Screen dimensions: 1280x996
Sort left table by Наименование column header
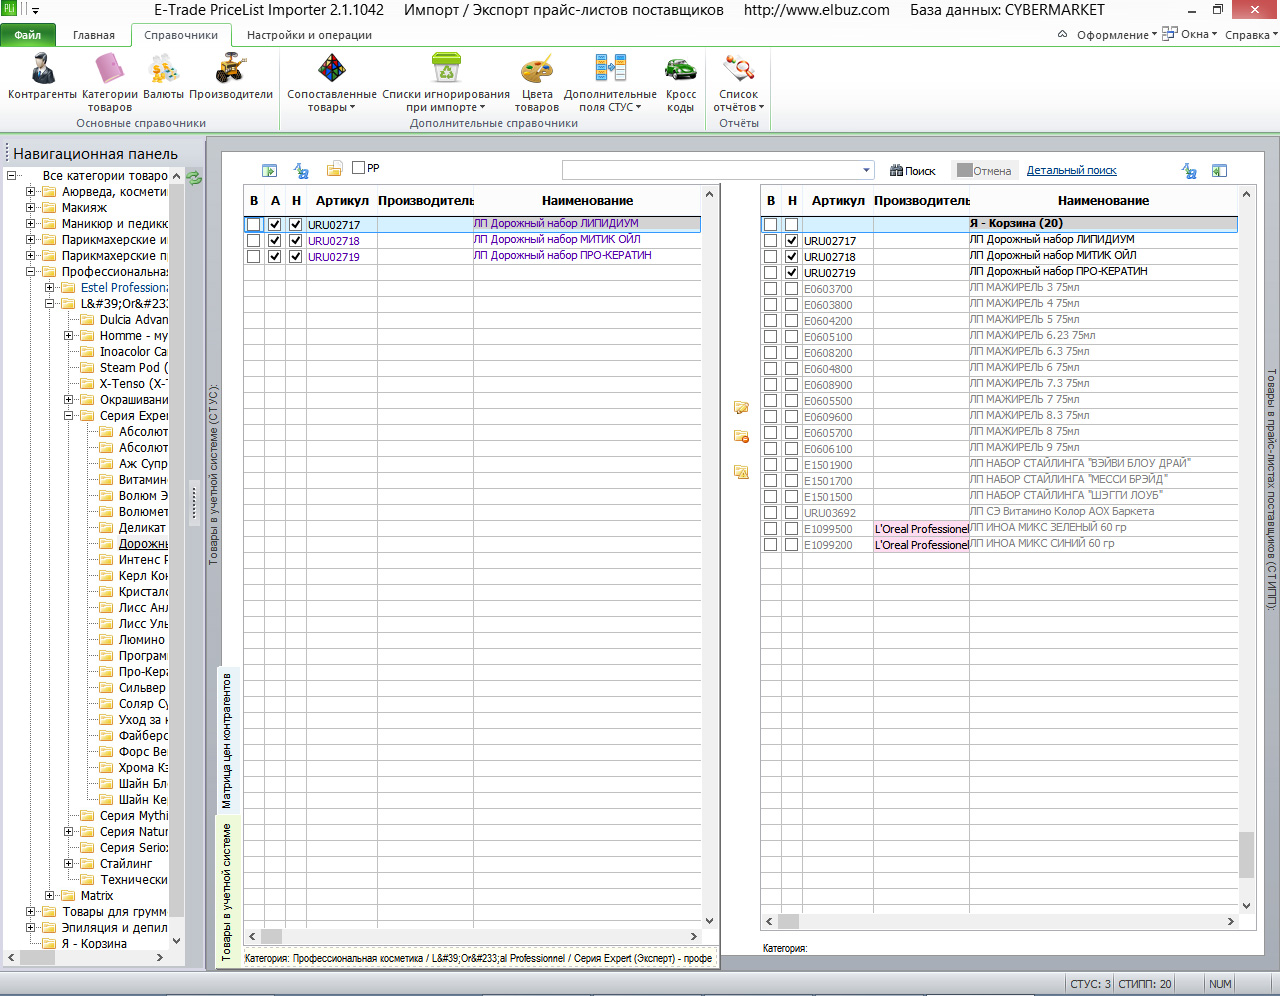click(588, 201)
